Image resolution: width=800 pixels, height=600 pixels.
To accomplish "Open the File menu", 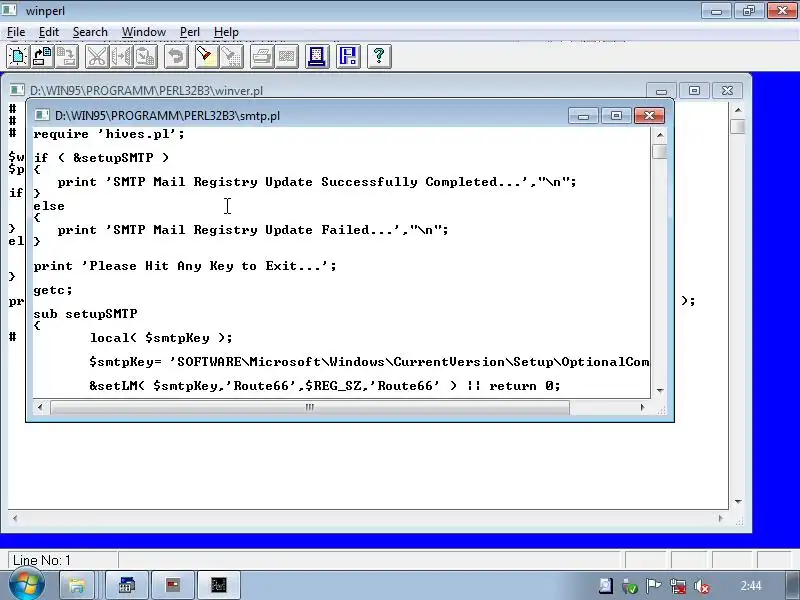I will pos(16,32).
